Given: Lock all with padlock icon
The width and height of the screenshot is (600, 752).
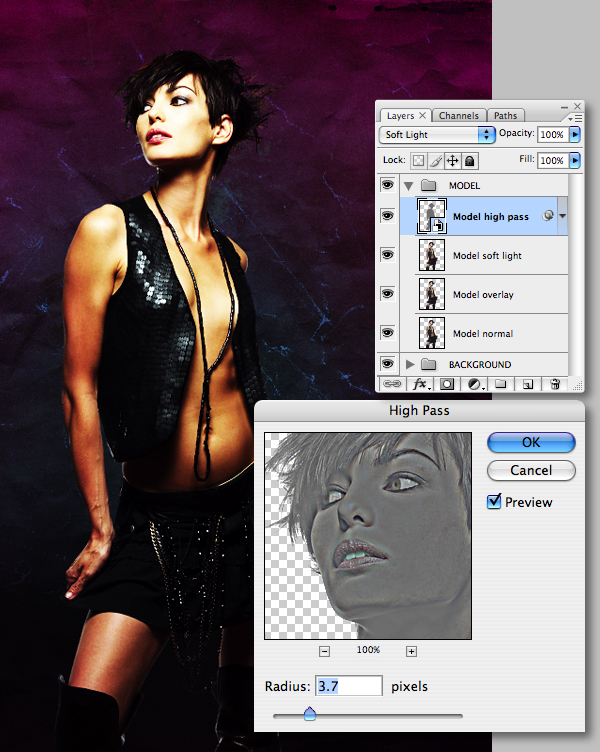Looking at the screenshot, I should coord(470,161).
